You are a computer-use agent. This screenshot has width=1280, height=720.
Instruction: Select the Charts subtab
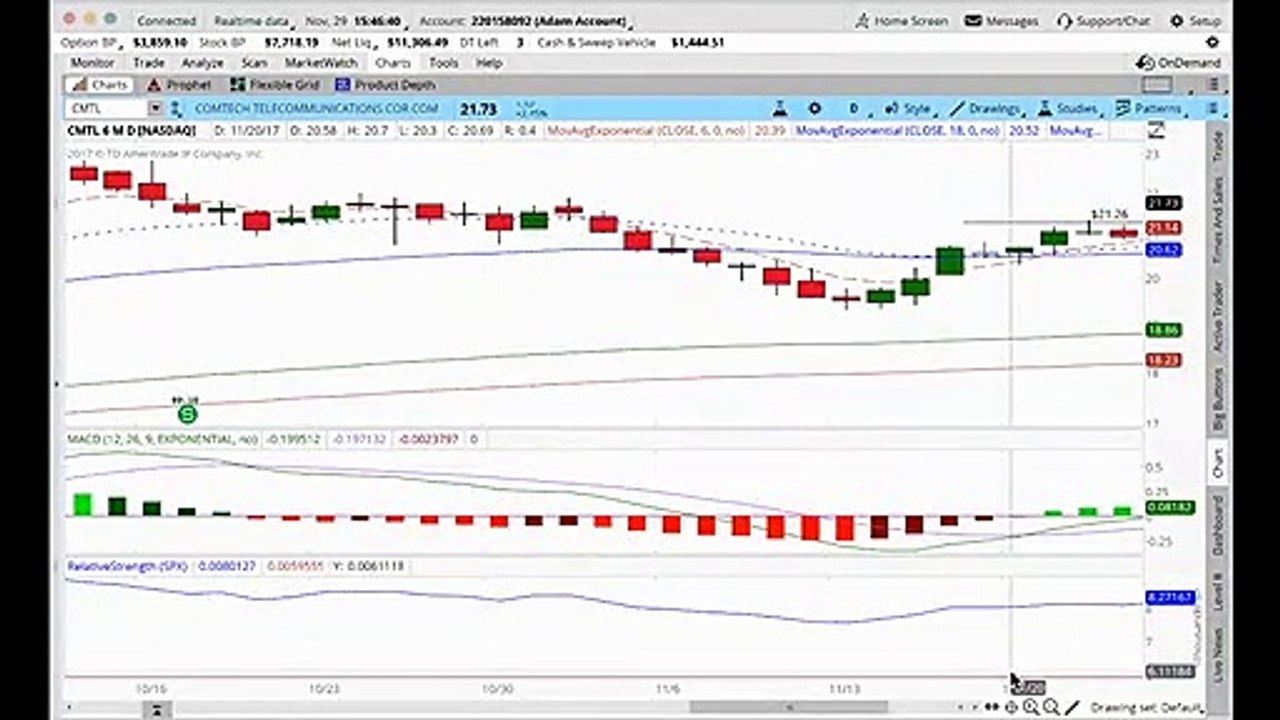pyautogui.click(x=100, y=85)
